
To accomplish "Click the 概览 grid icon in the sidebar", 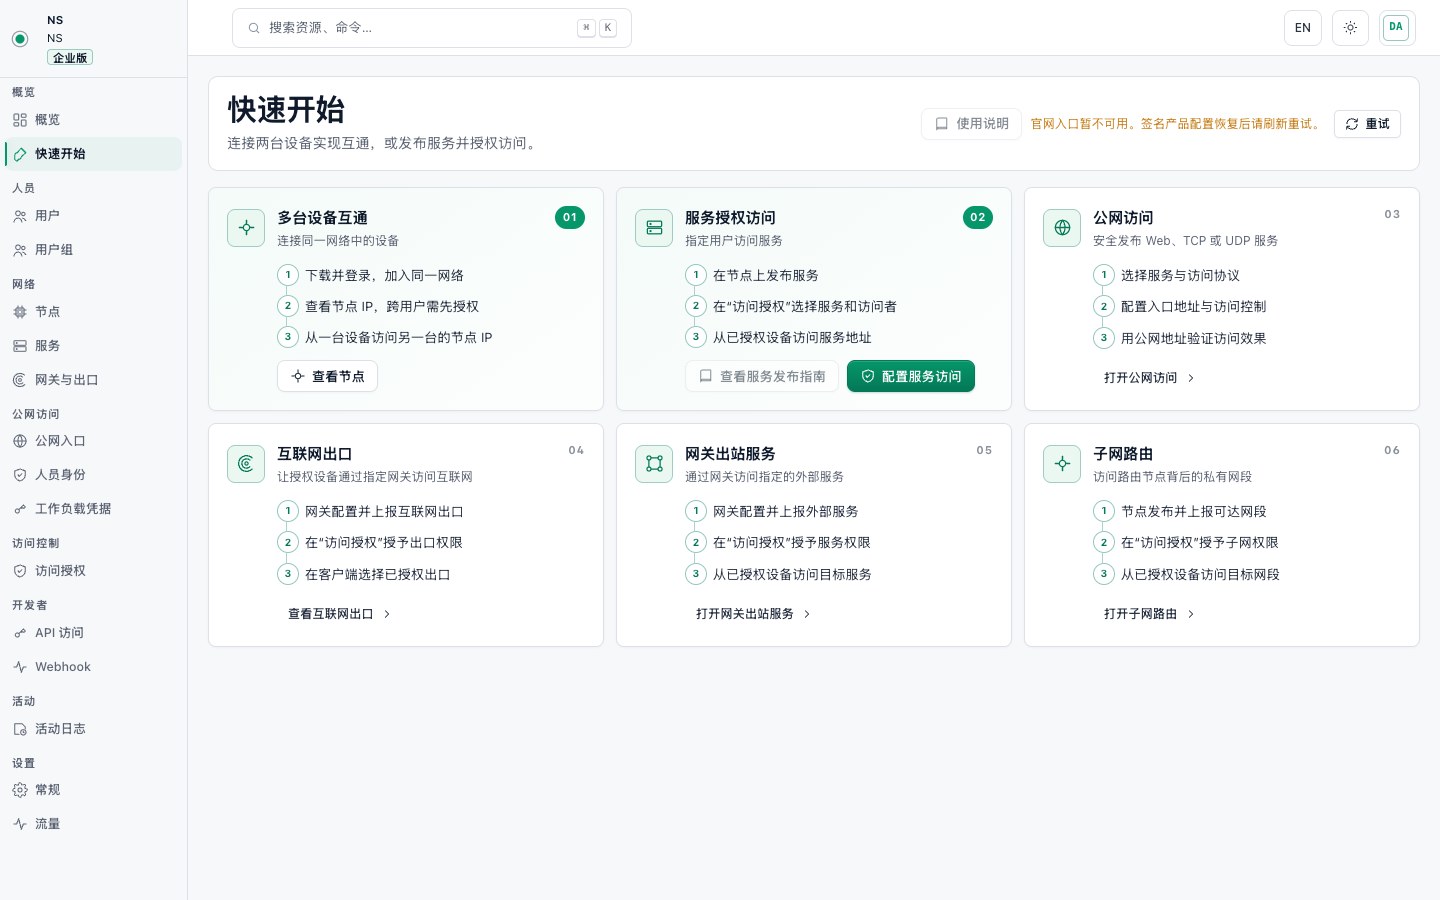I will (20, 120).
